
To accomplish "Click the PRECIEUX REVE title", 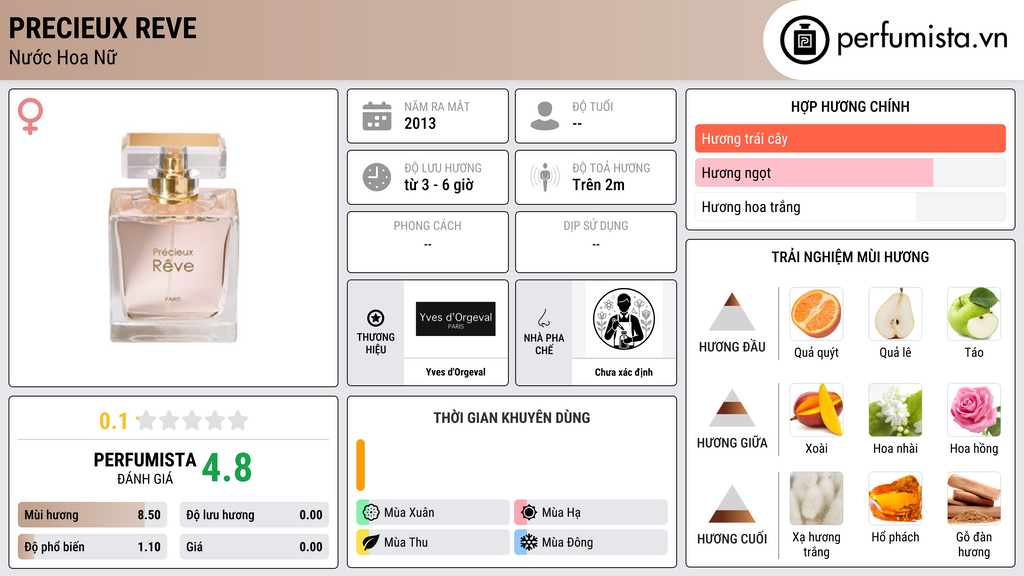I will click(103, 28).
